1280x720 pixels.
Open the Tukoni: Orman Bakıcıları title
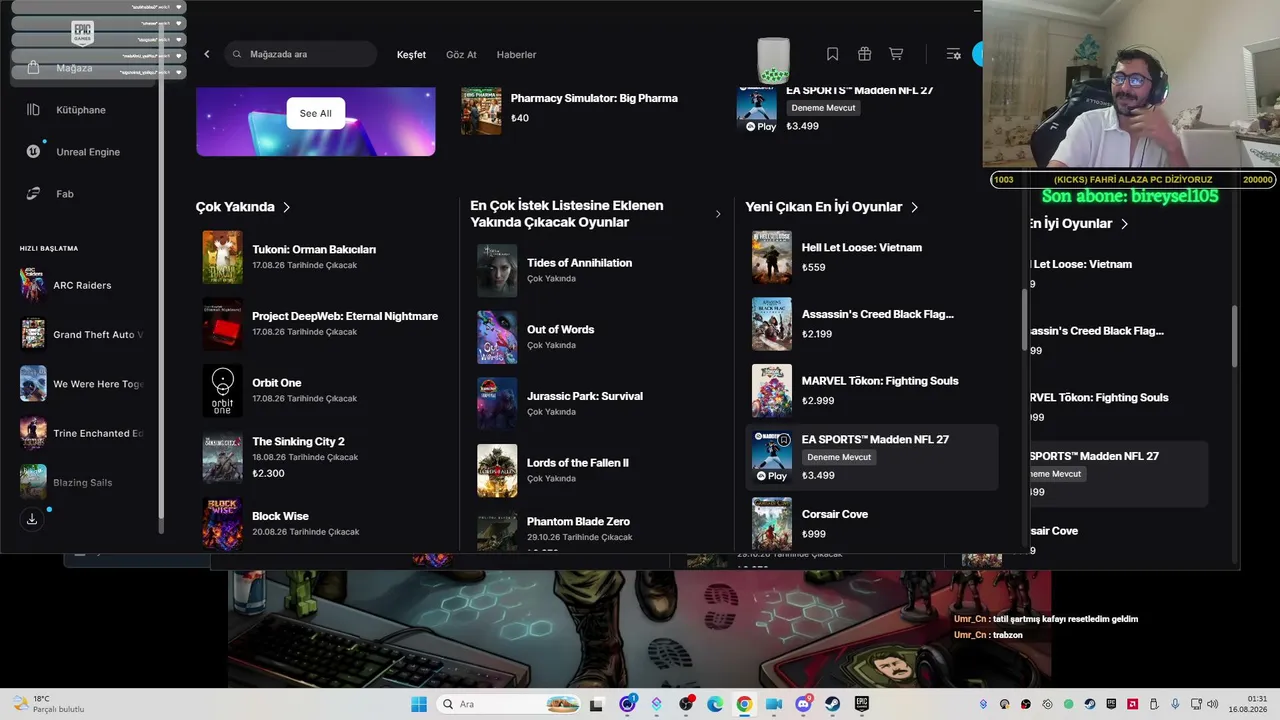click(314, 249)
